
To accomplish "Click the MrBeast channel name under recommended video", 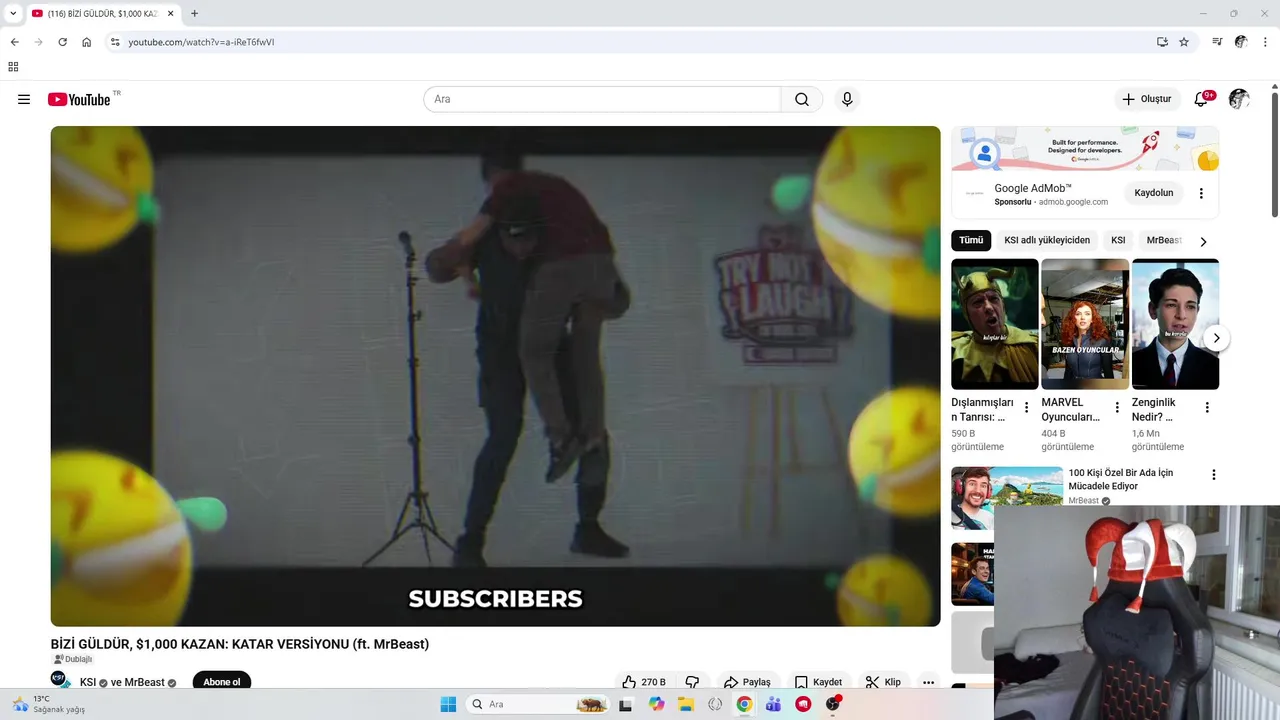I will coord(1083,500).
